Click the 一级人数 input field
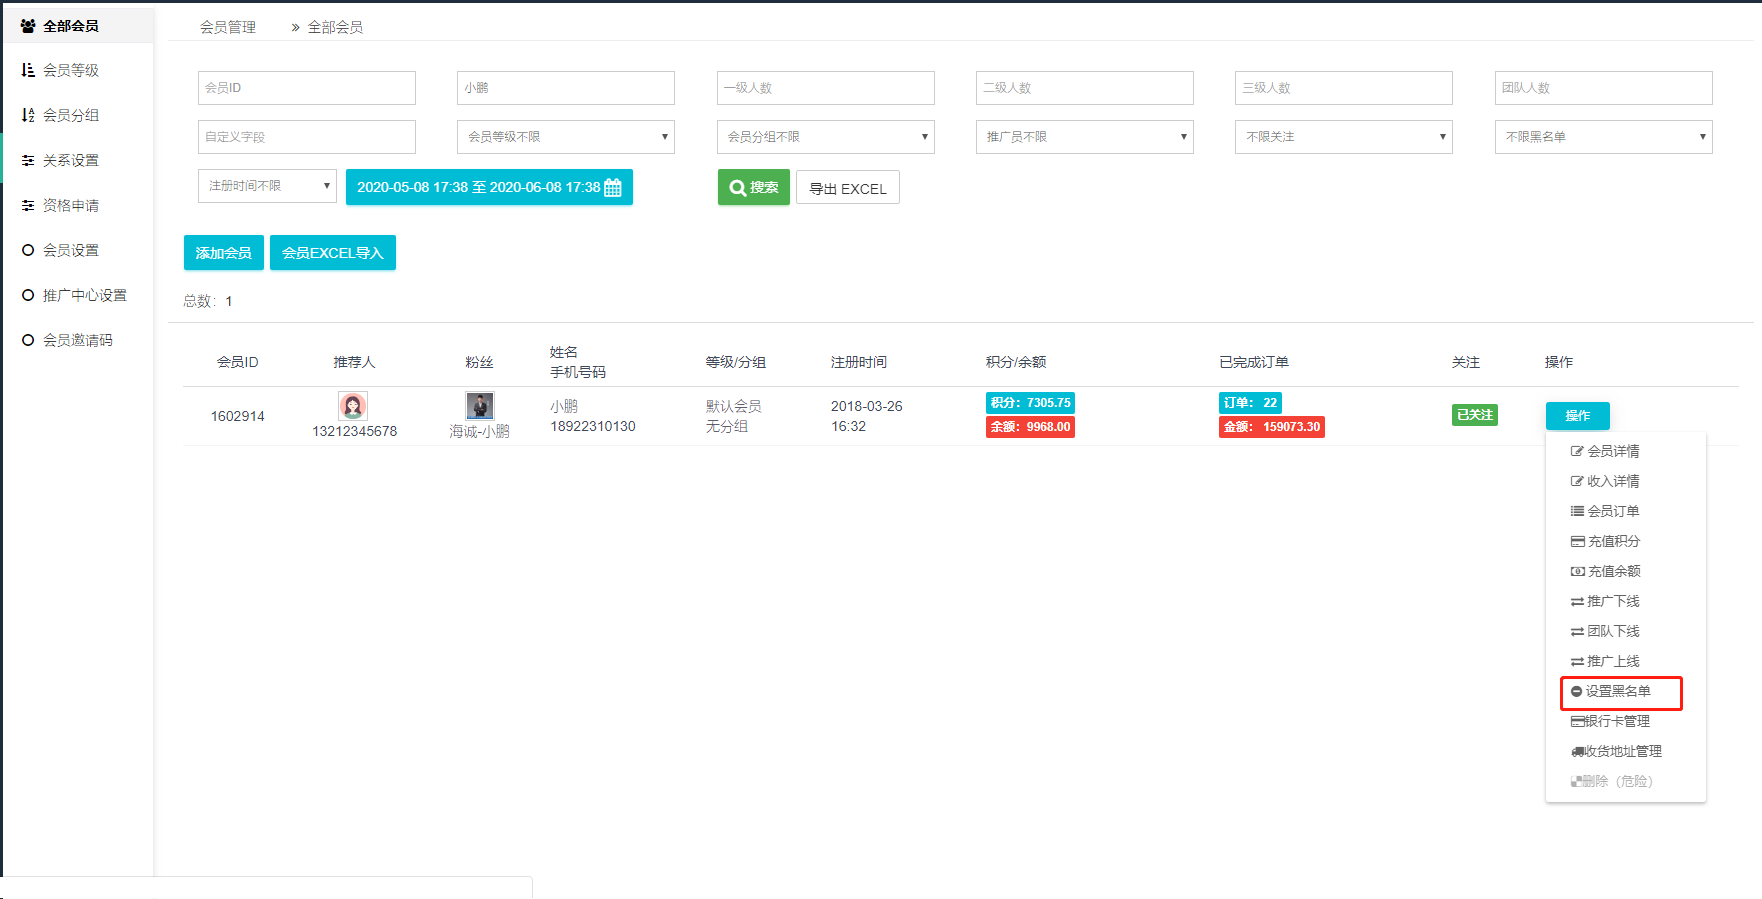 click(x=826, y=88)
